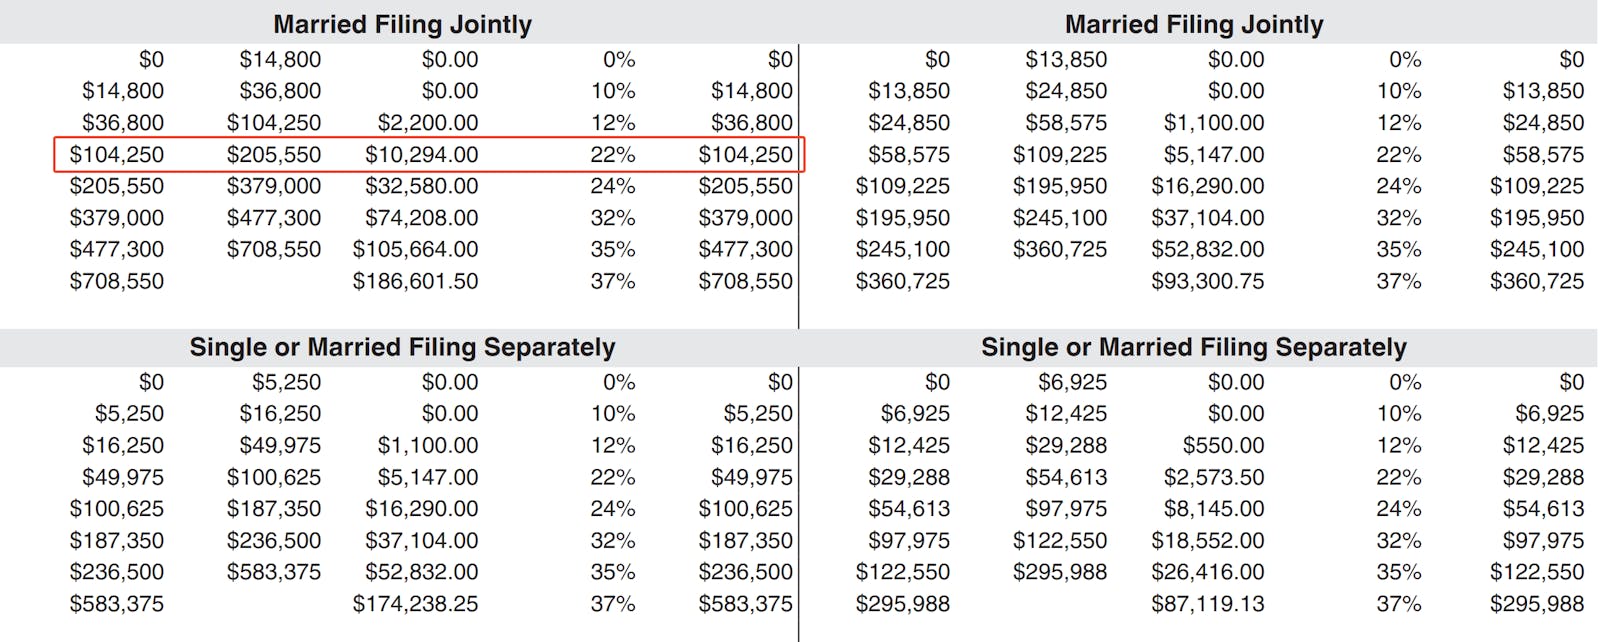Click the $186,601.50 tax amount

pyautogui.click(x=415, y=282)
